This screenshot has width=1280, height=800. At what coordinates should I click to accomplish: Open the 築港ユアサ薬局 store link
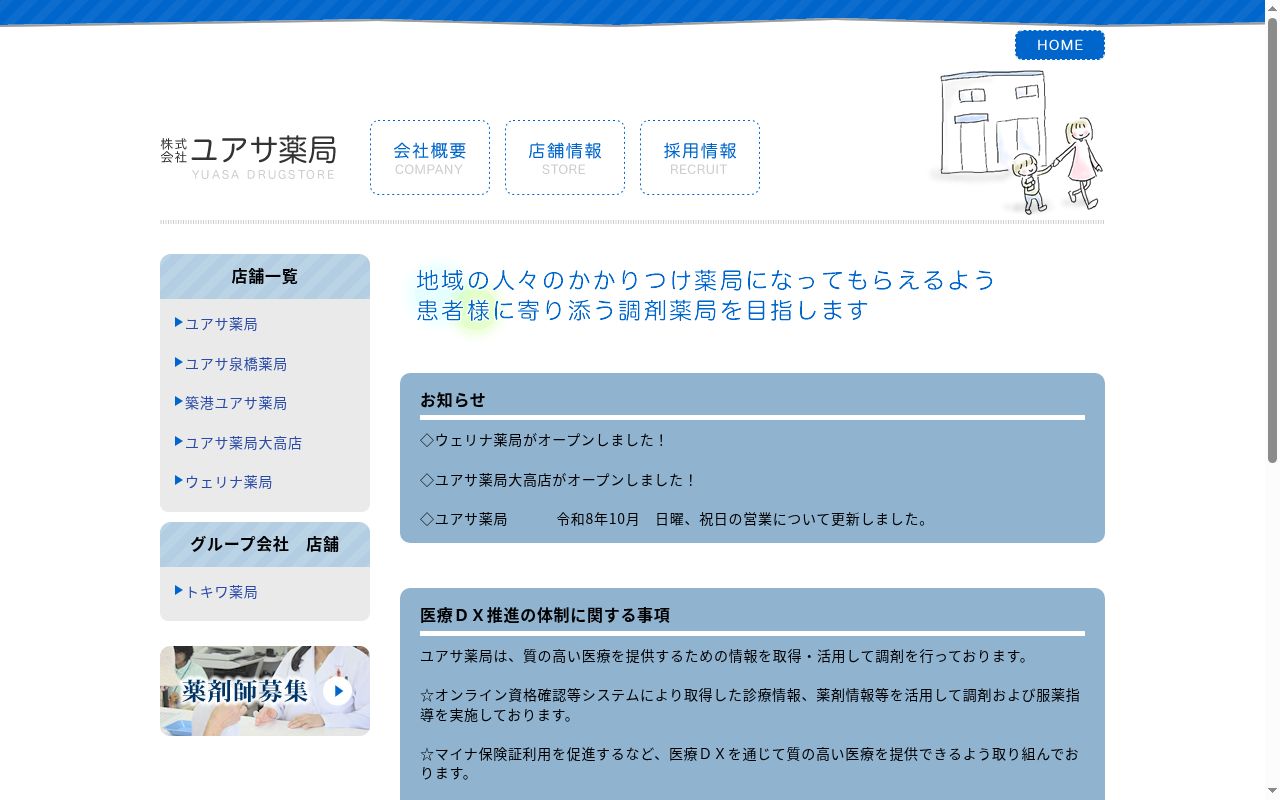point(236,403)
